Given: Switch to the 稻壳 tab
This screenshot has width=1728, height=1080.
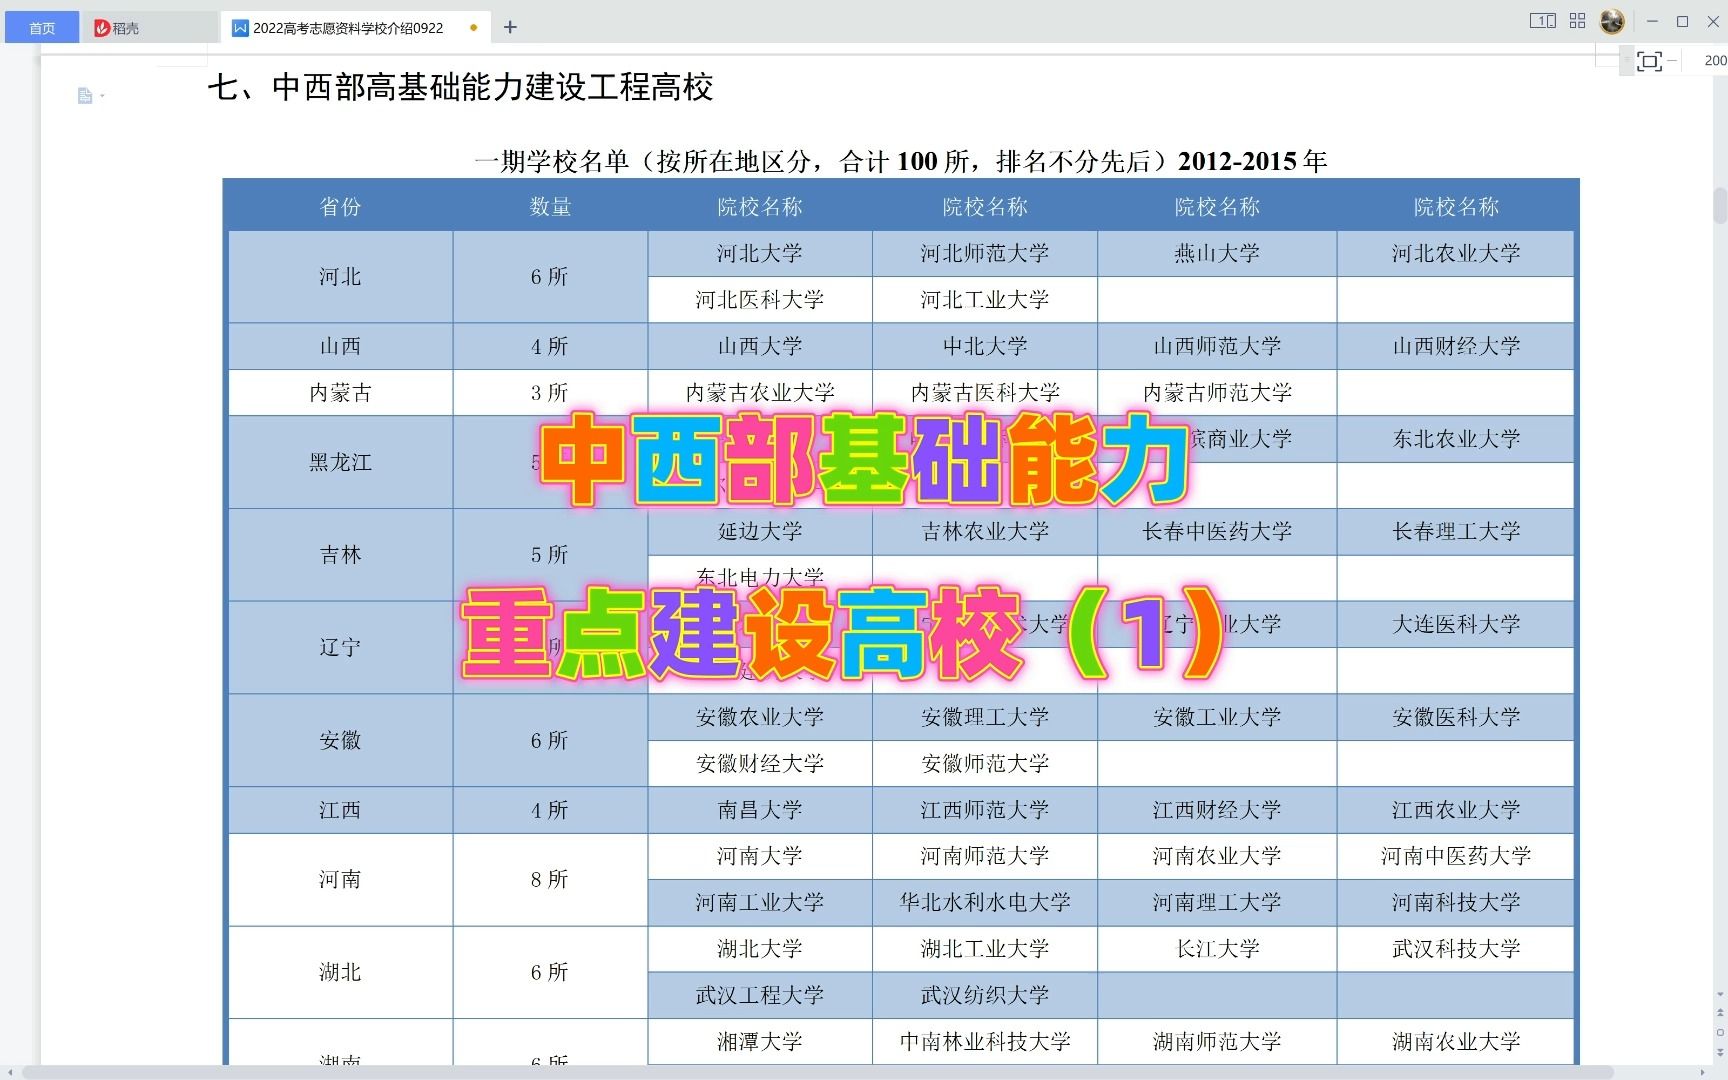Looking at the screenshot, I should pos(150,28).
